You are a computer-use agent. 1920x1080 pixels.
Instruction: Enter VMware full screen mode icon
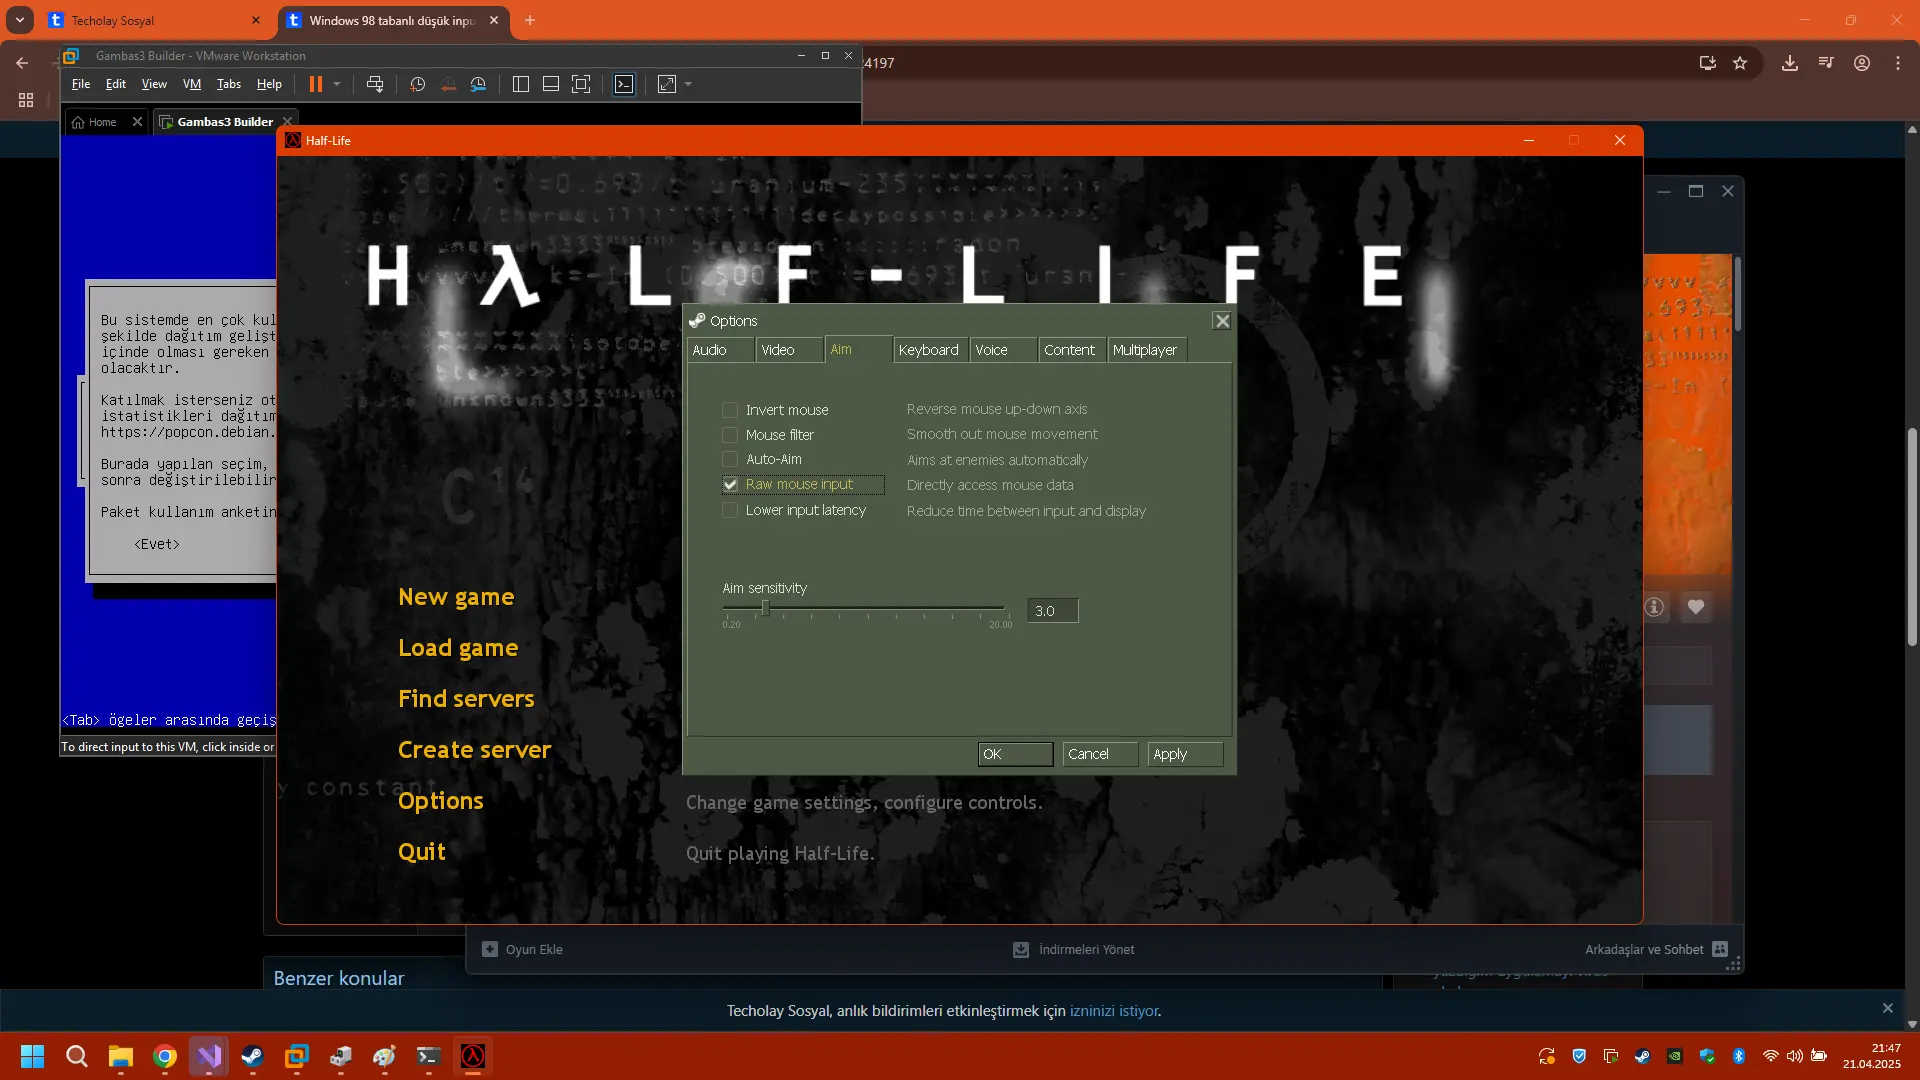coord(581,84)
